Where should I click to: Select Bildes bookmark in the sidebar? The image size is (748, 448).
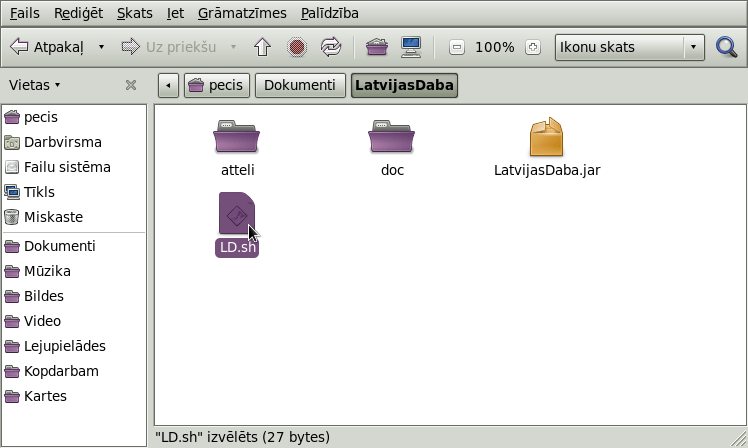click(74, 296)
